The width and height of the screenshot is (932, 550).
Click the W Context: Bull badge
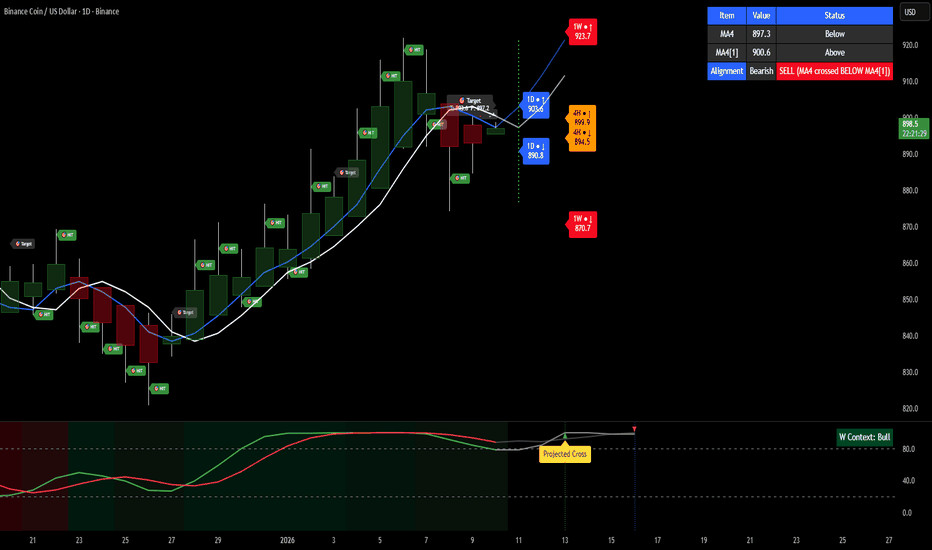point(863,437)
